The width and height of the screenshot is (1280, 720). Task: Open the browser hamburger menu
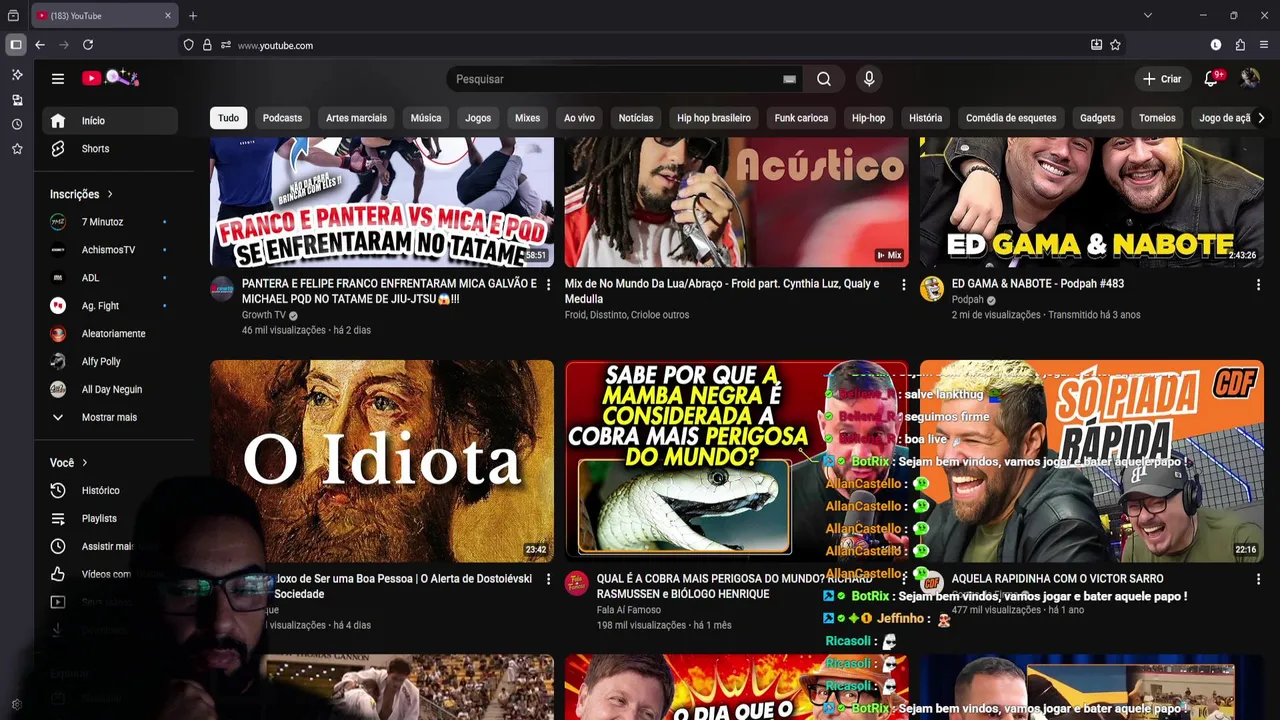1264,45
